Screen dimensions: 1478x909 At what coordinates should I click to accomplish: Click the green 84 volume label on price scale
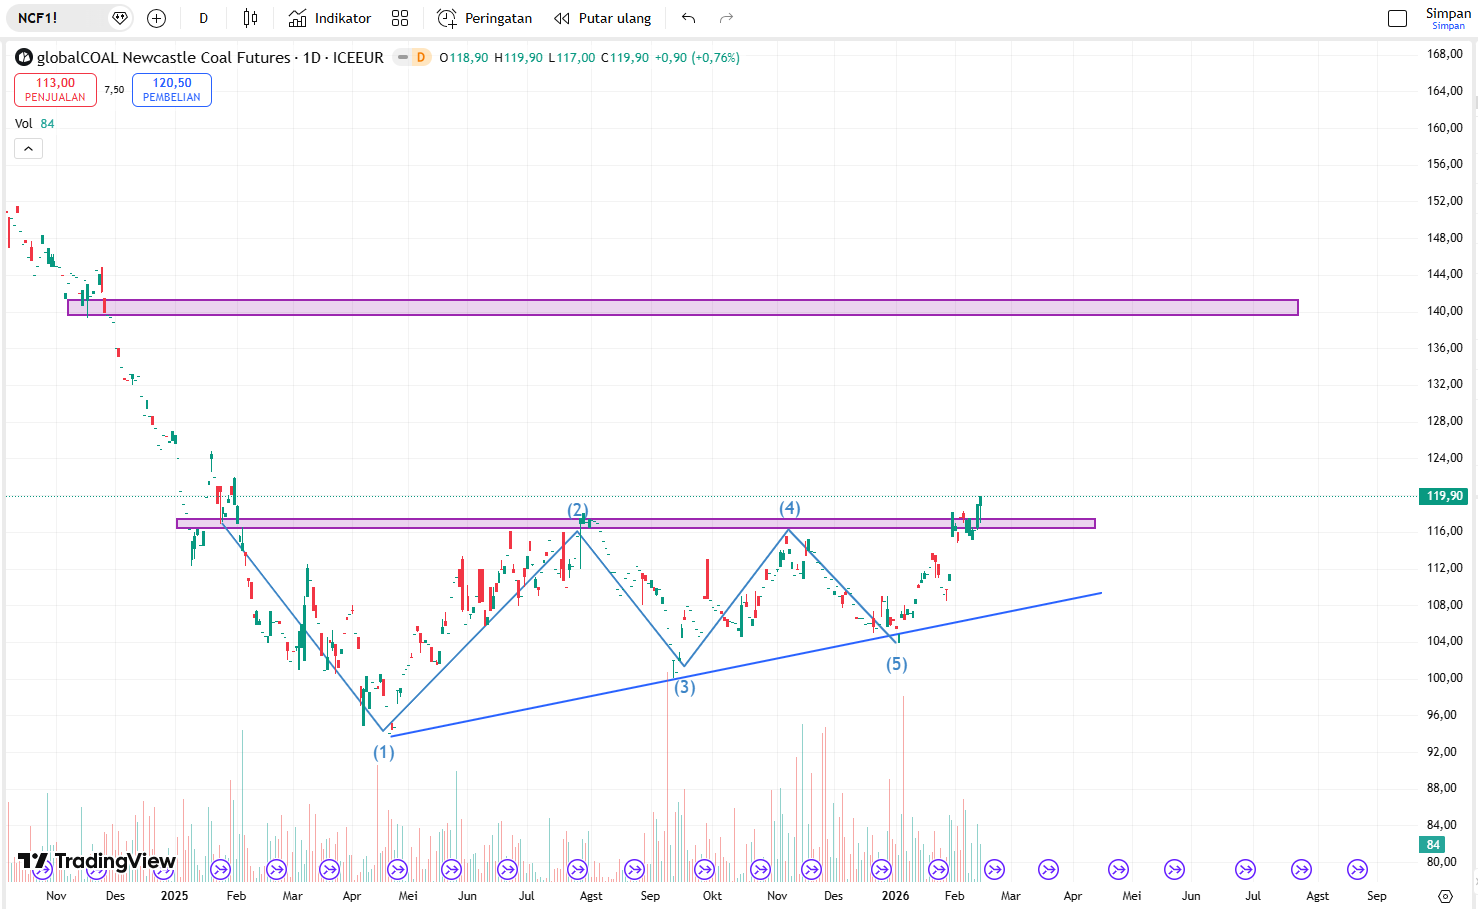tap(1433, 845)
